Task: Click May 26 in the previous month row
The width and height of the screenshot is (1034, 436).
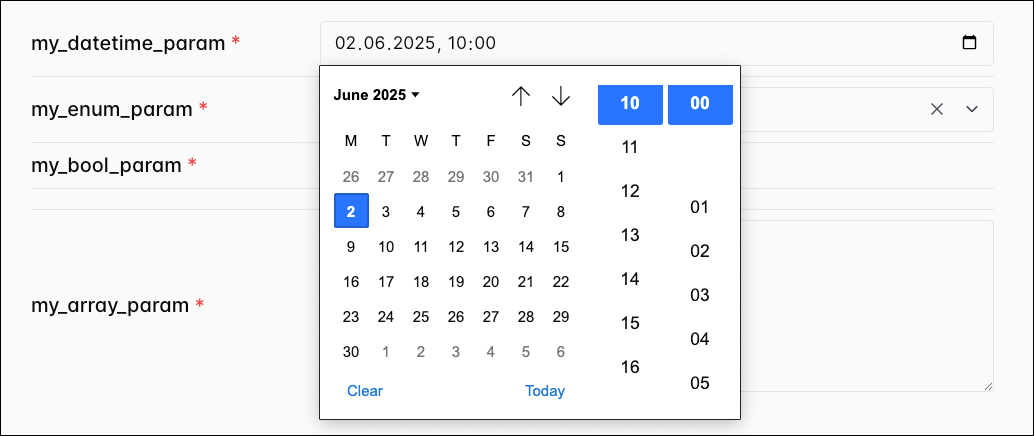Action: click(351, 177)
